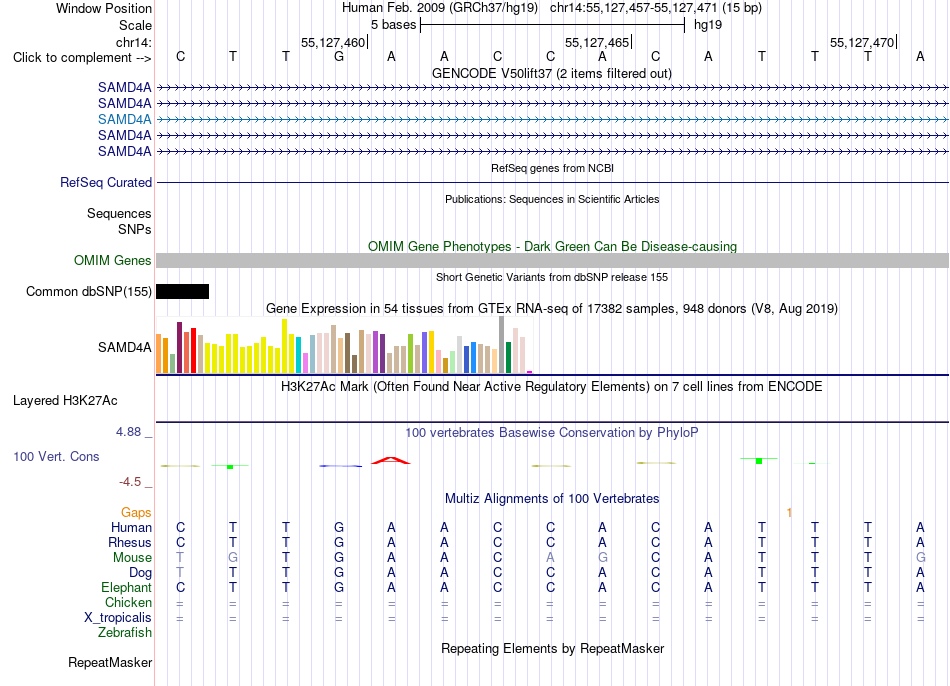Click the PhyloP upper bound value 4.88

(128, 431)
